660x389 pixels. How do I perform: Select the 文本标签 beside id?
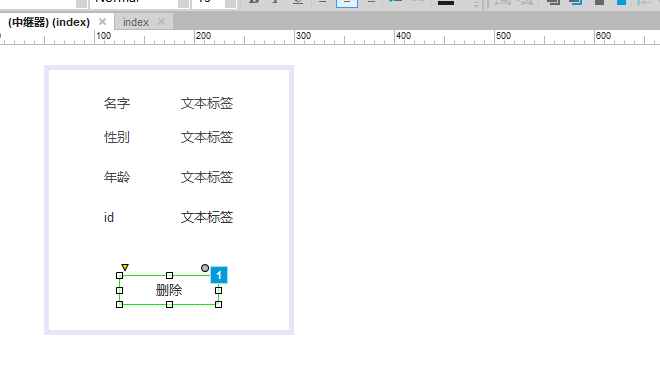tap(207, 217)
